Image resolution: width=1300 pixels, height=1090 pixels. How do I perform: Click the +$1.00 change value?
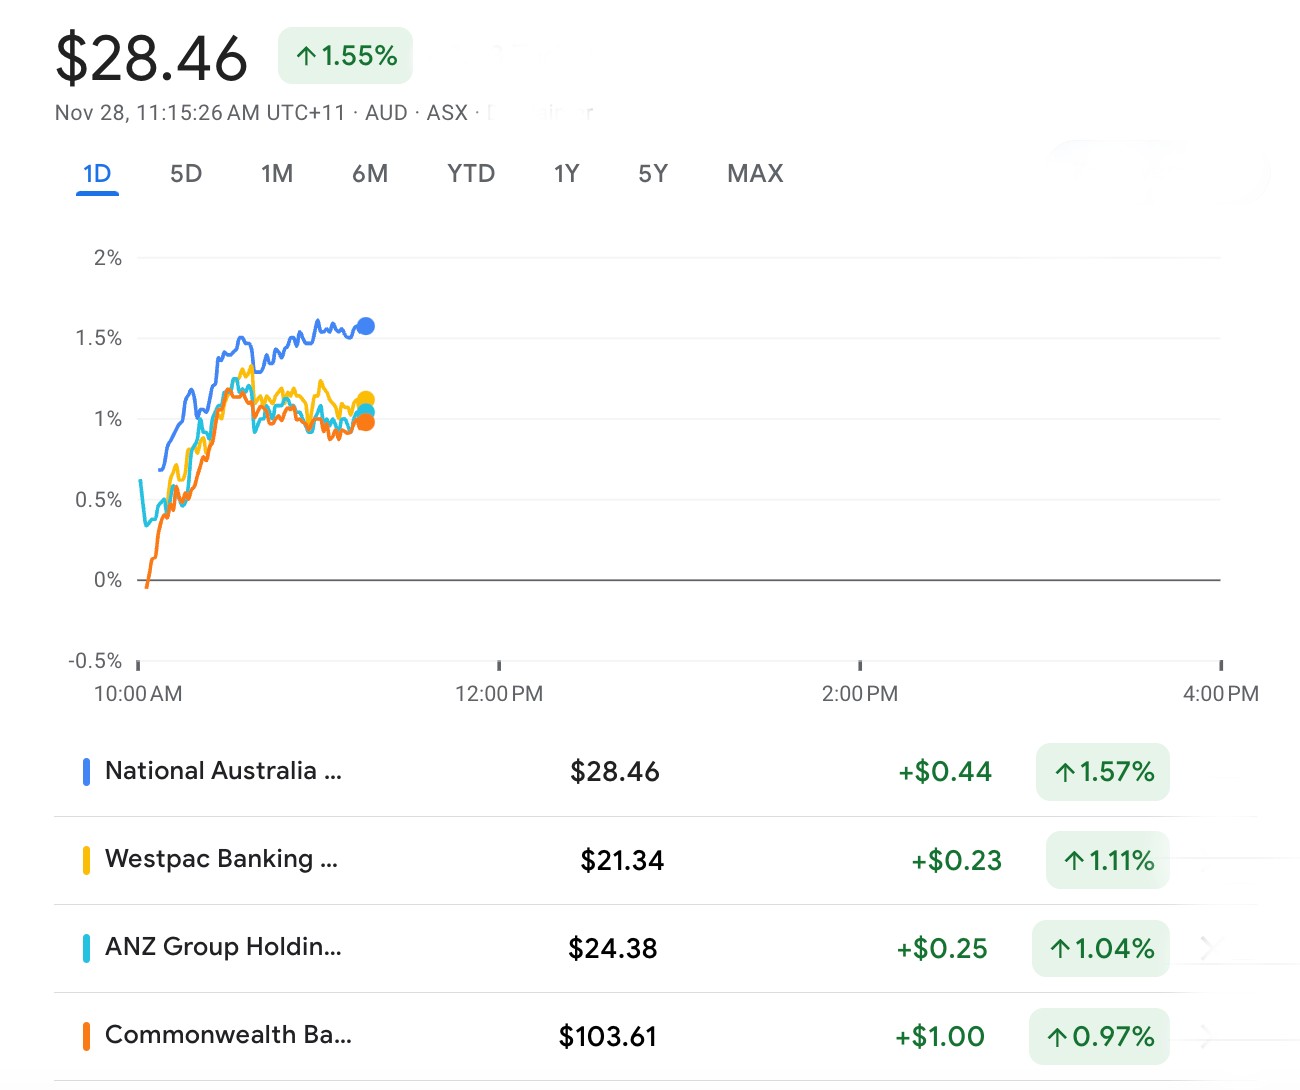click(x=940, y=1036)
